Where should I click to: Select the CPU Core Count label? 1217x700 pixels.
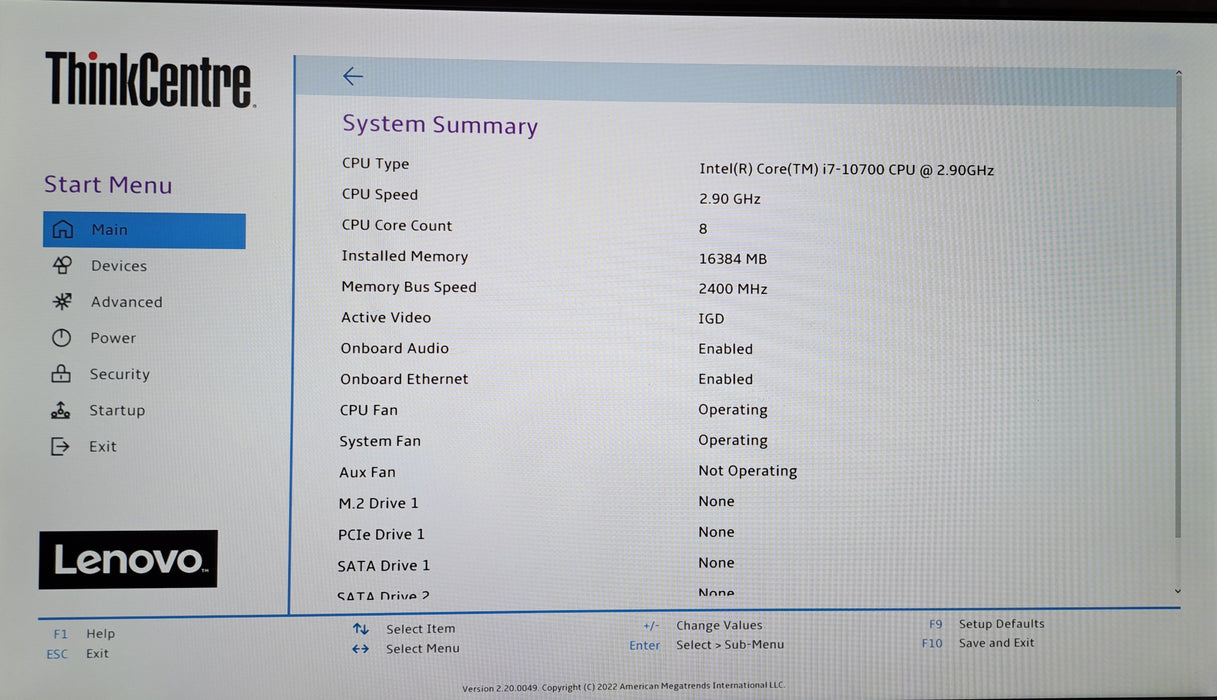(x=397, y=226)
